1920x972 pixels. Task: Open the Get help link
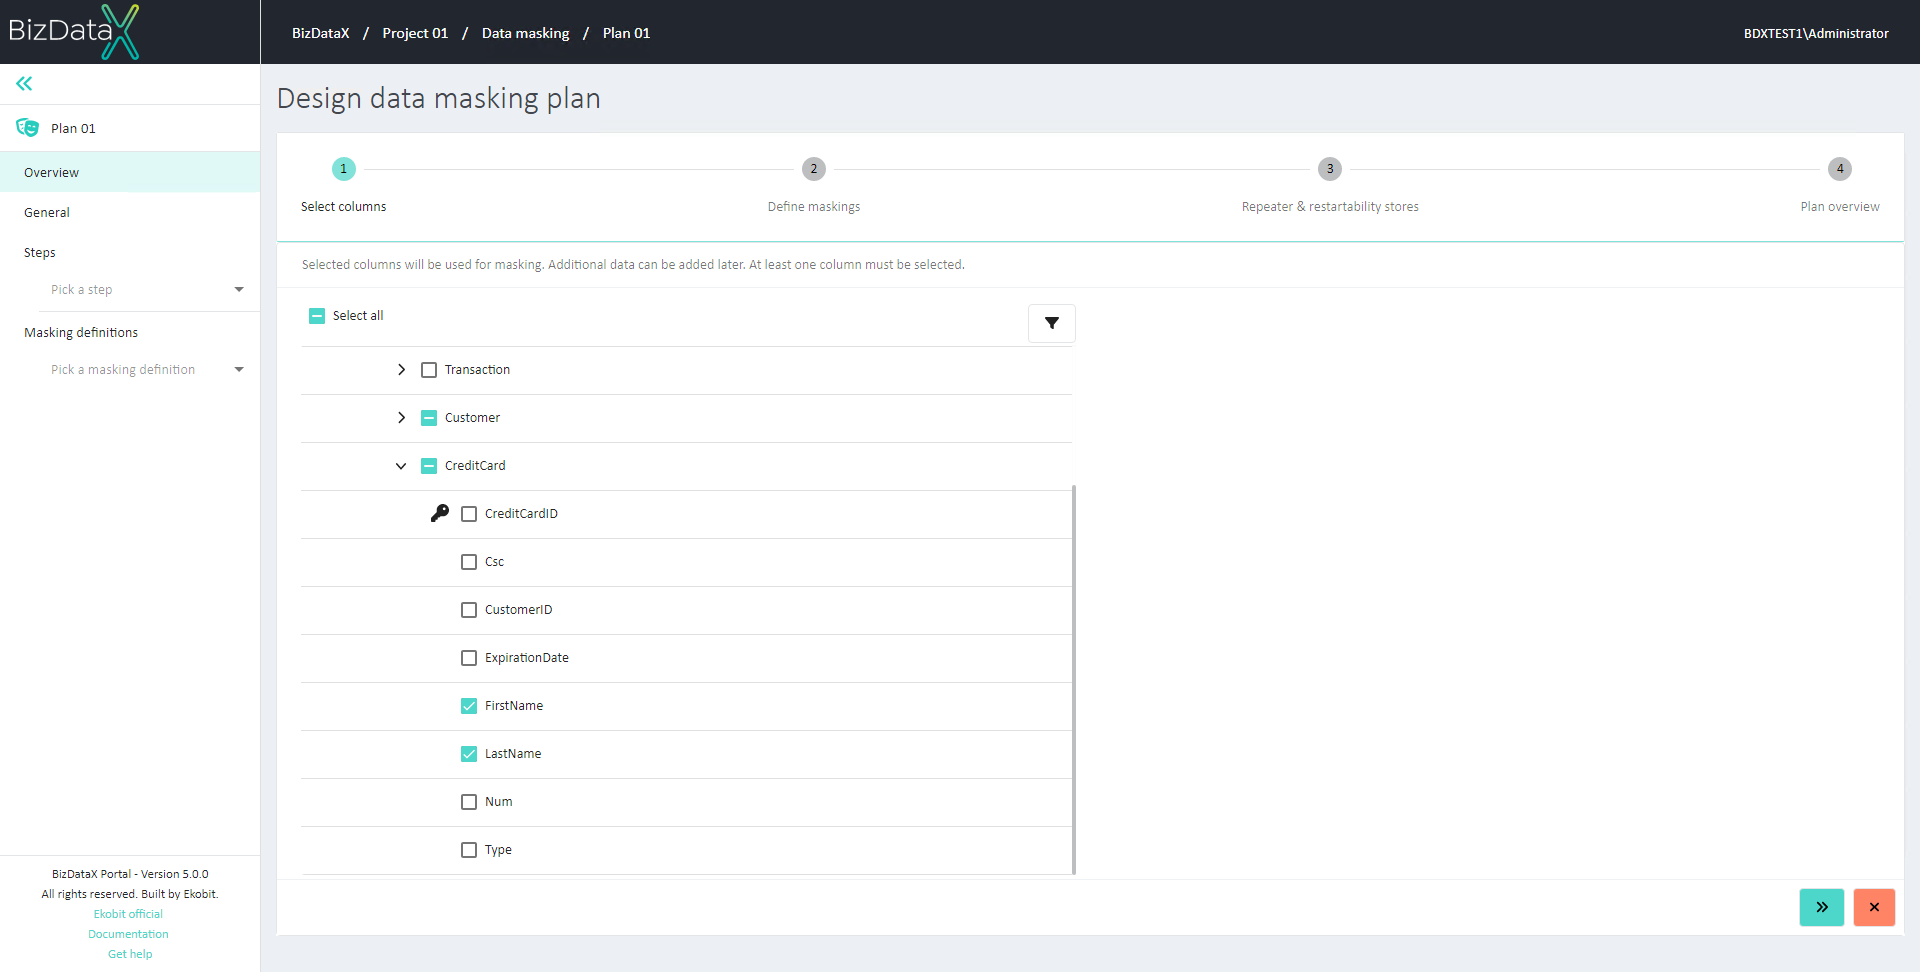point(130,954)
